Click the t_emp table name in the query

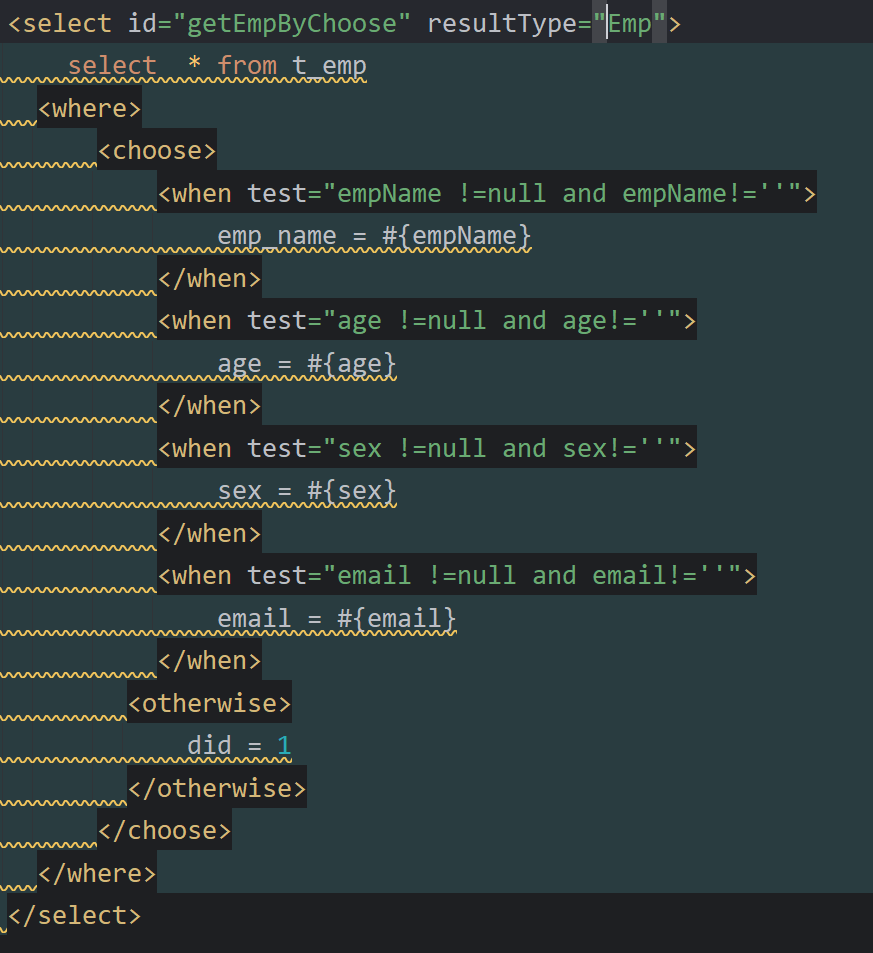click(329, 66)
